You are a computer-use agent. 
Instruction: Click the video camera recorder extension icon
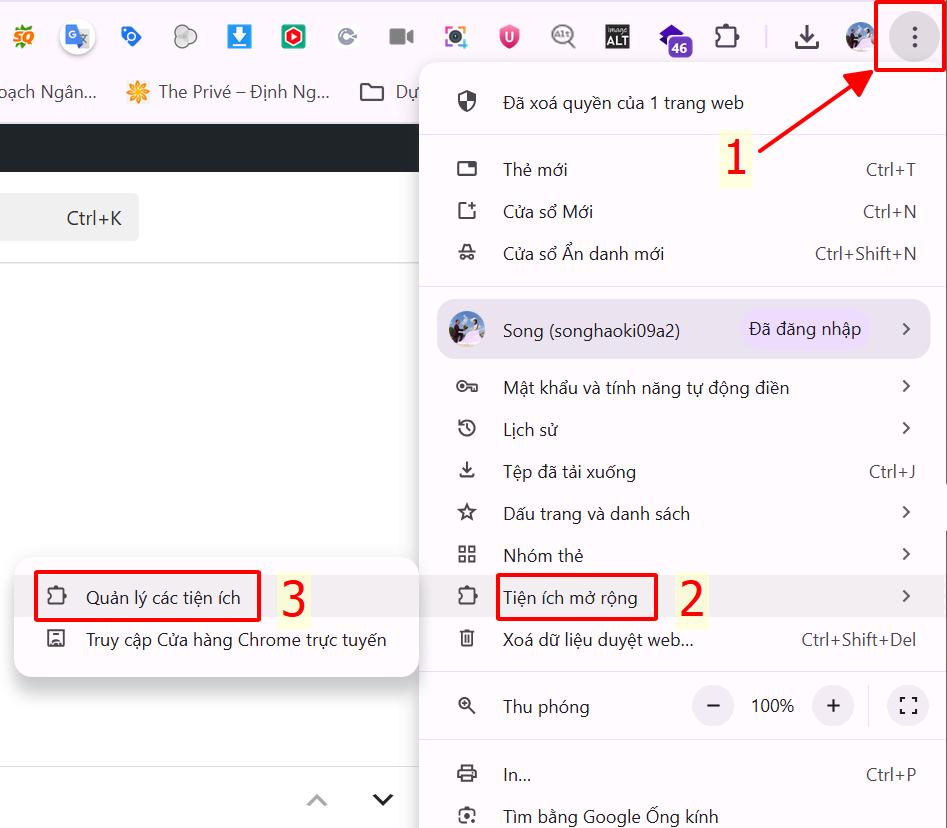[401, 37]
